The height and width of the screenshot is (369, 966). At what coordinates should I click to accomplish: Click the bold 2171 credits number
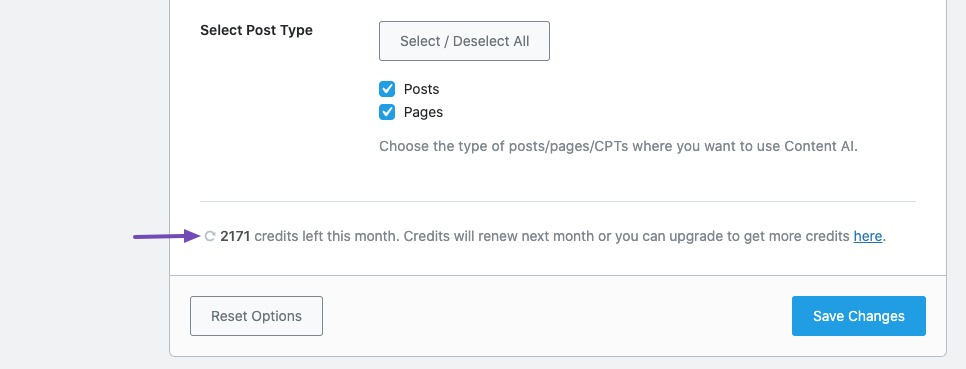pos(235,236)
